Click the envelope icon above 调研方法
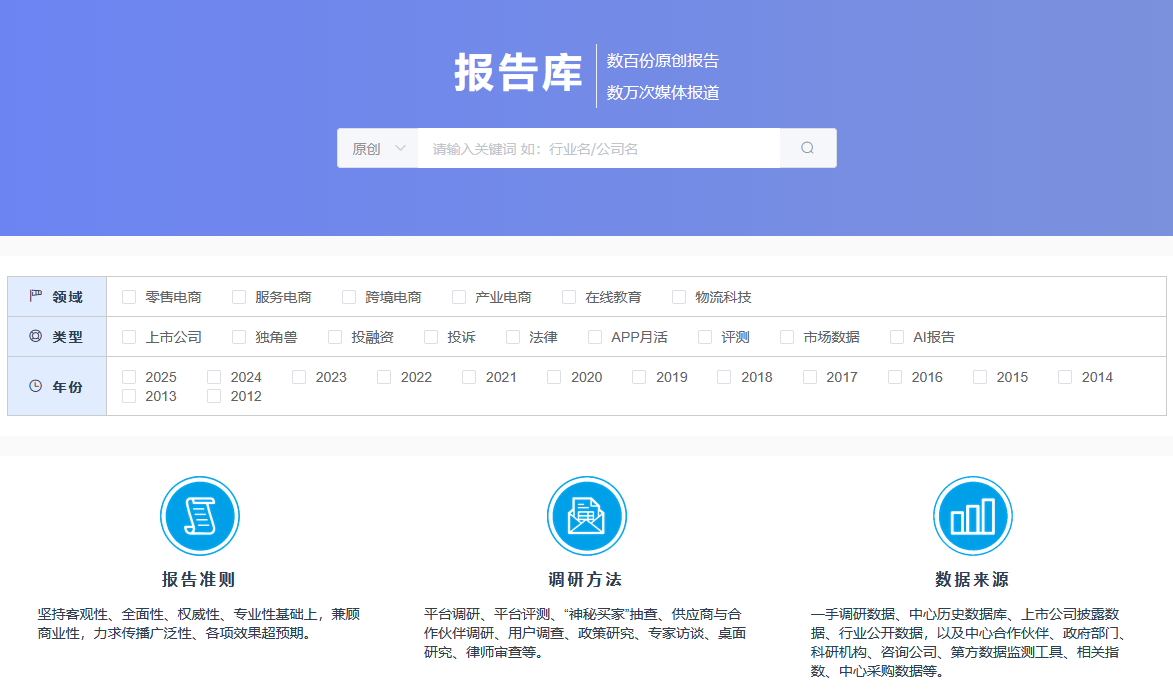Viewport: 1173px width, 693px height. pyautogui.click(x=586, y=515)
